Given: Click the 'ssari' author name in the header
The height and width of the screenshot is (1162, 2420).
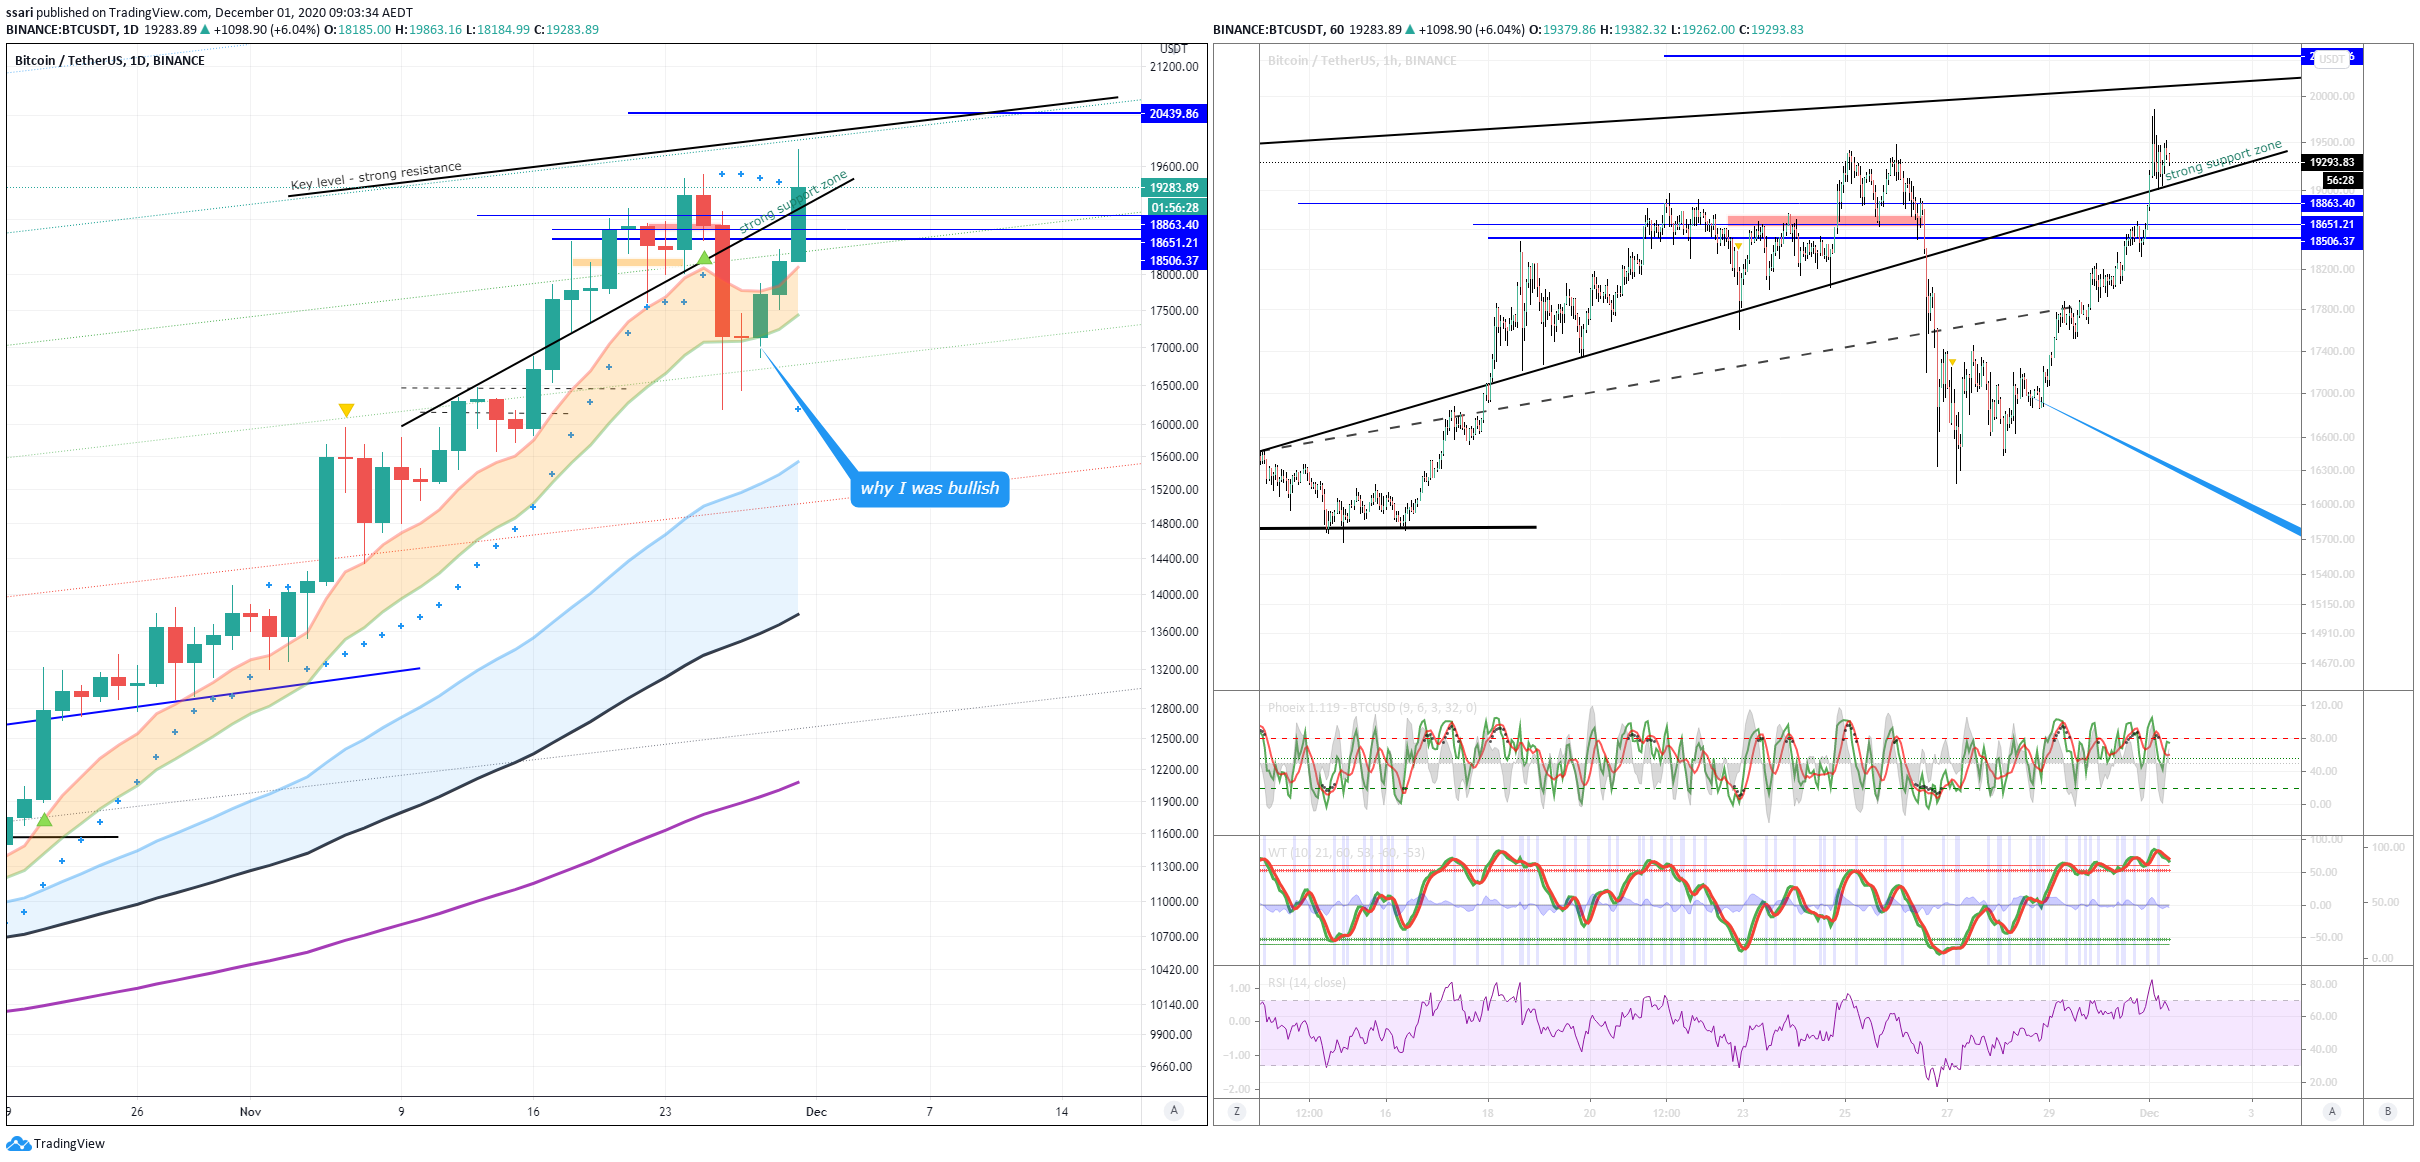Looking at the screenshot, I should pyautogui.click(x=19, y=13).
